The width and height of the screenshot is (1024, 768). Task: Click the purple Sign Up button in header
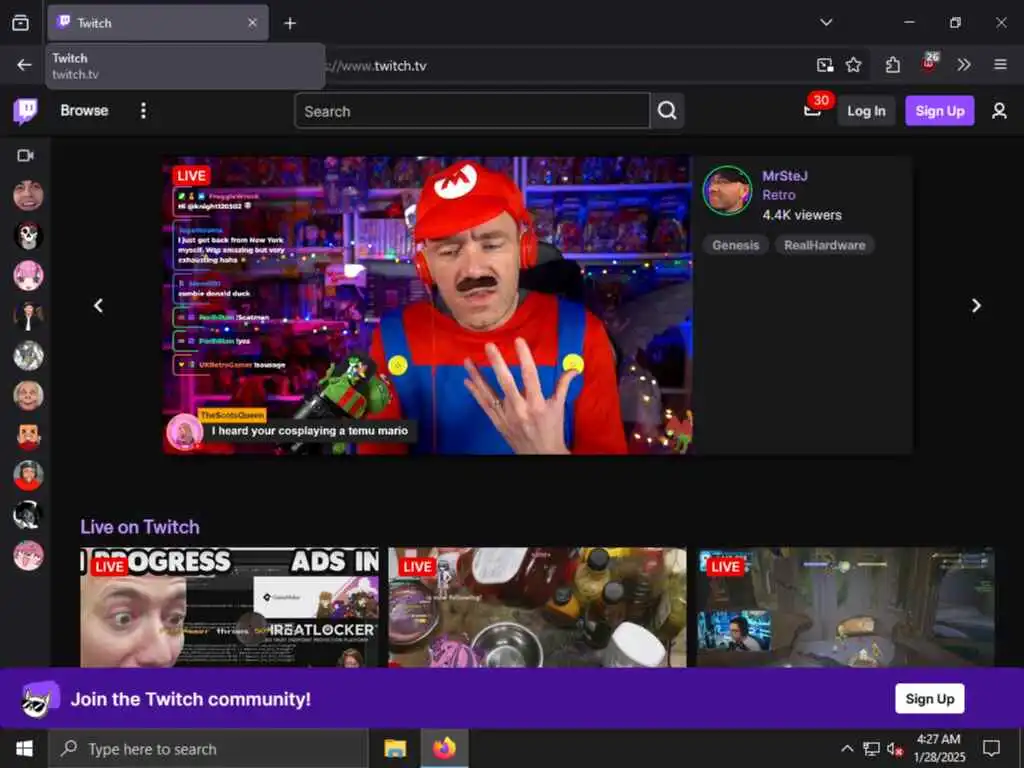pyautogui.click(x=940, y=111)
